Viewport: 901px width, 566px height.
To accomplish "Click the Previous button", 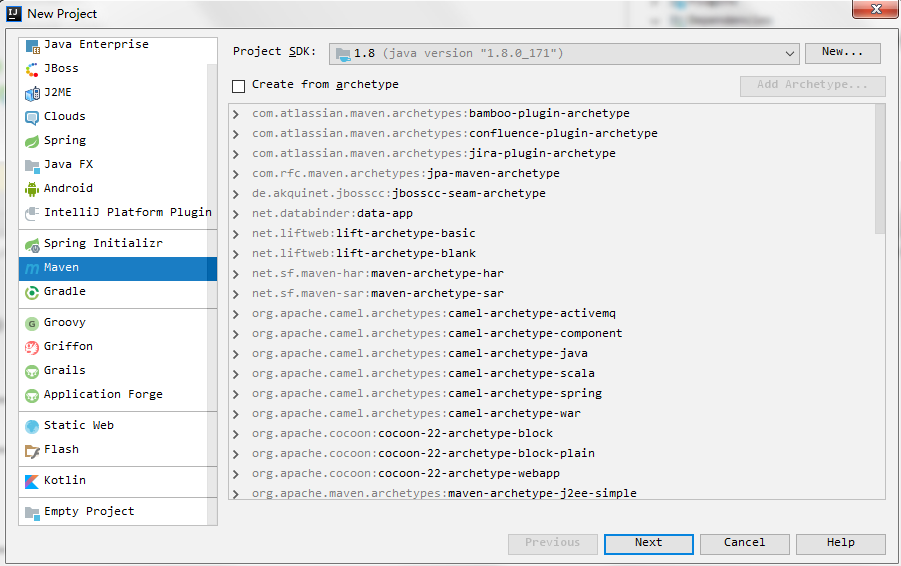I will [x=552, y=544].
